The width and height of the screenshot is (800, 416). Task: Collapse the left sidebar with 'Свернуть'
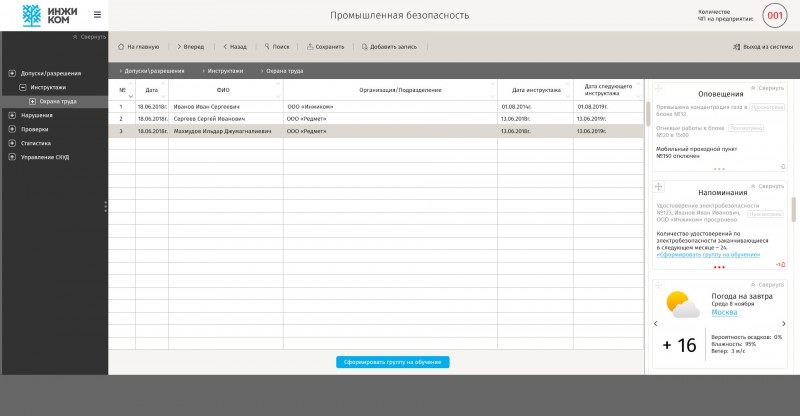(x=89, y=37)
